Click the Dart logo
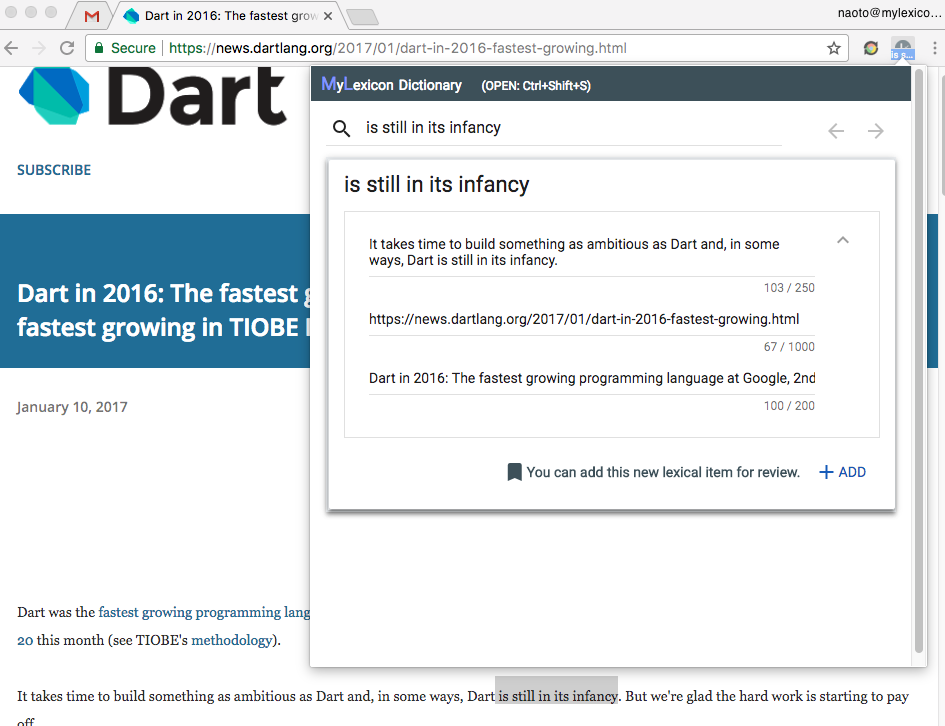The image size is (945, 726). (152, 96)
